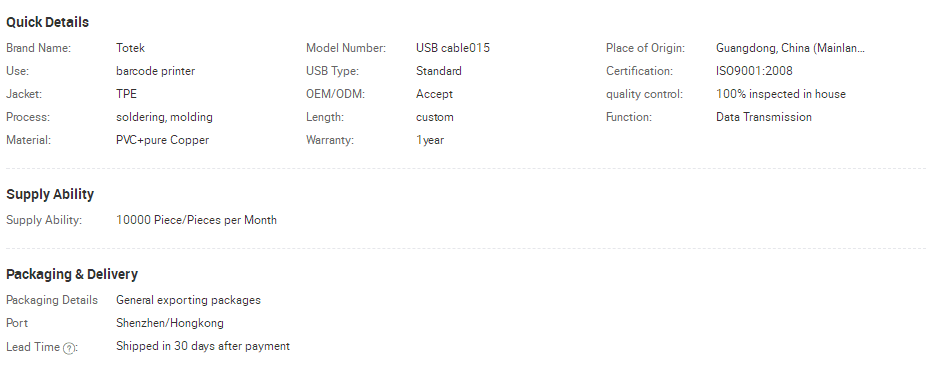
Task: Click the Quick Details heading
Action: point(47,22)
